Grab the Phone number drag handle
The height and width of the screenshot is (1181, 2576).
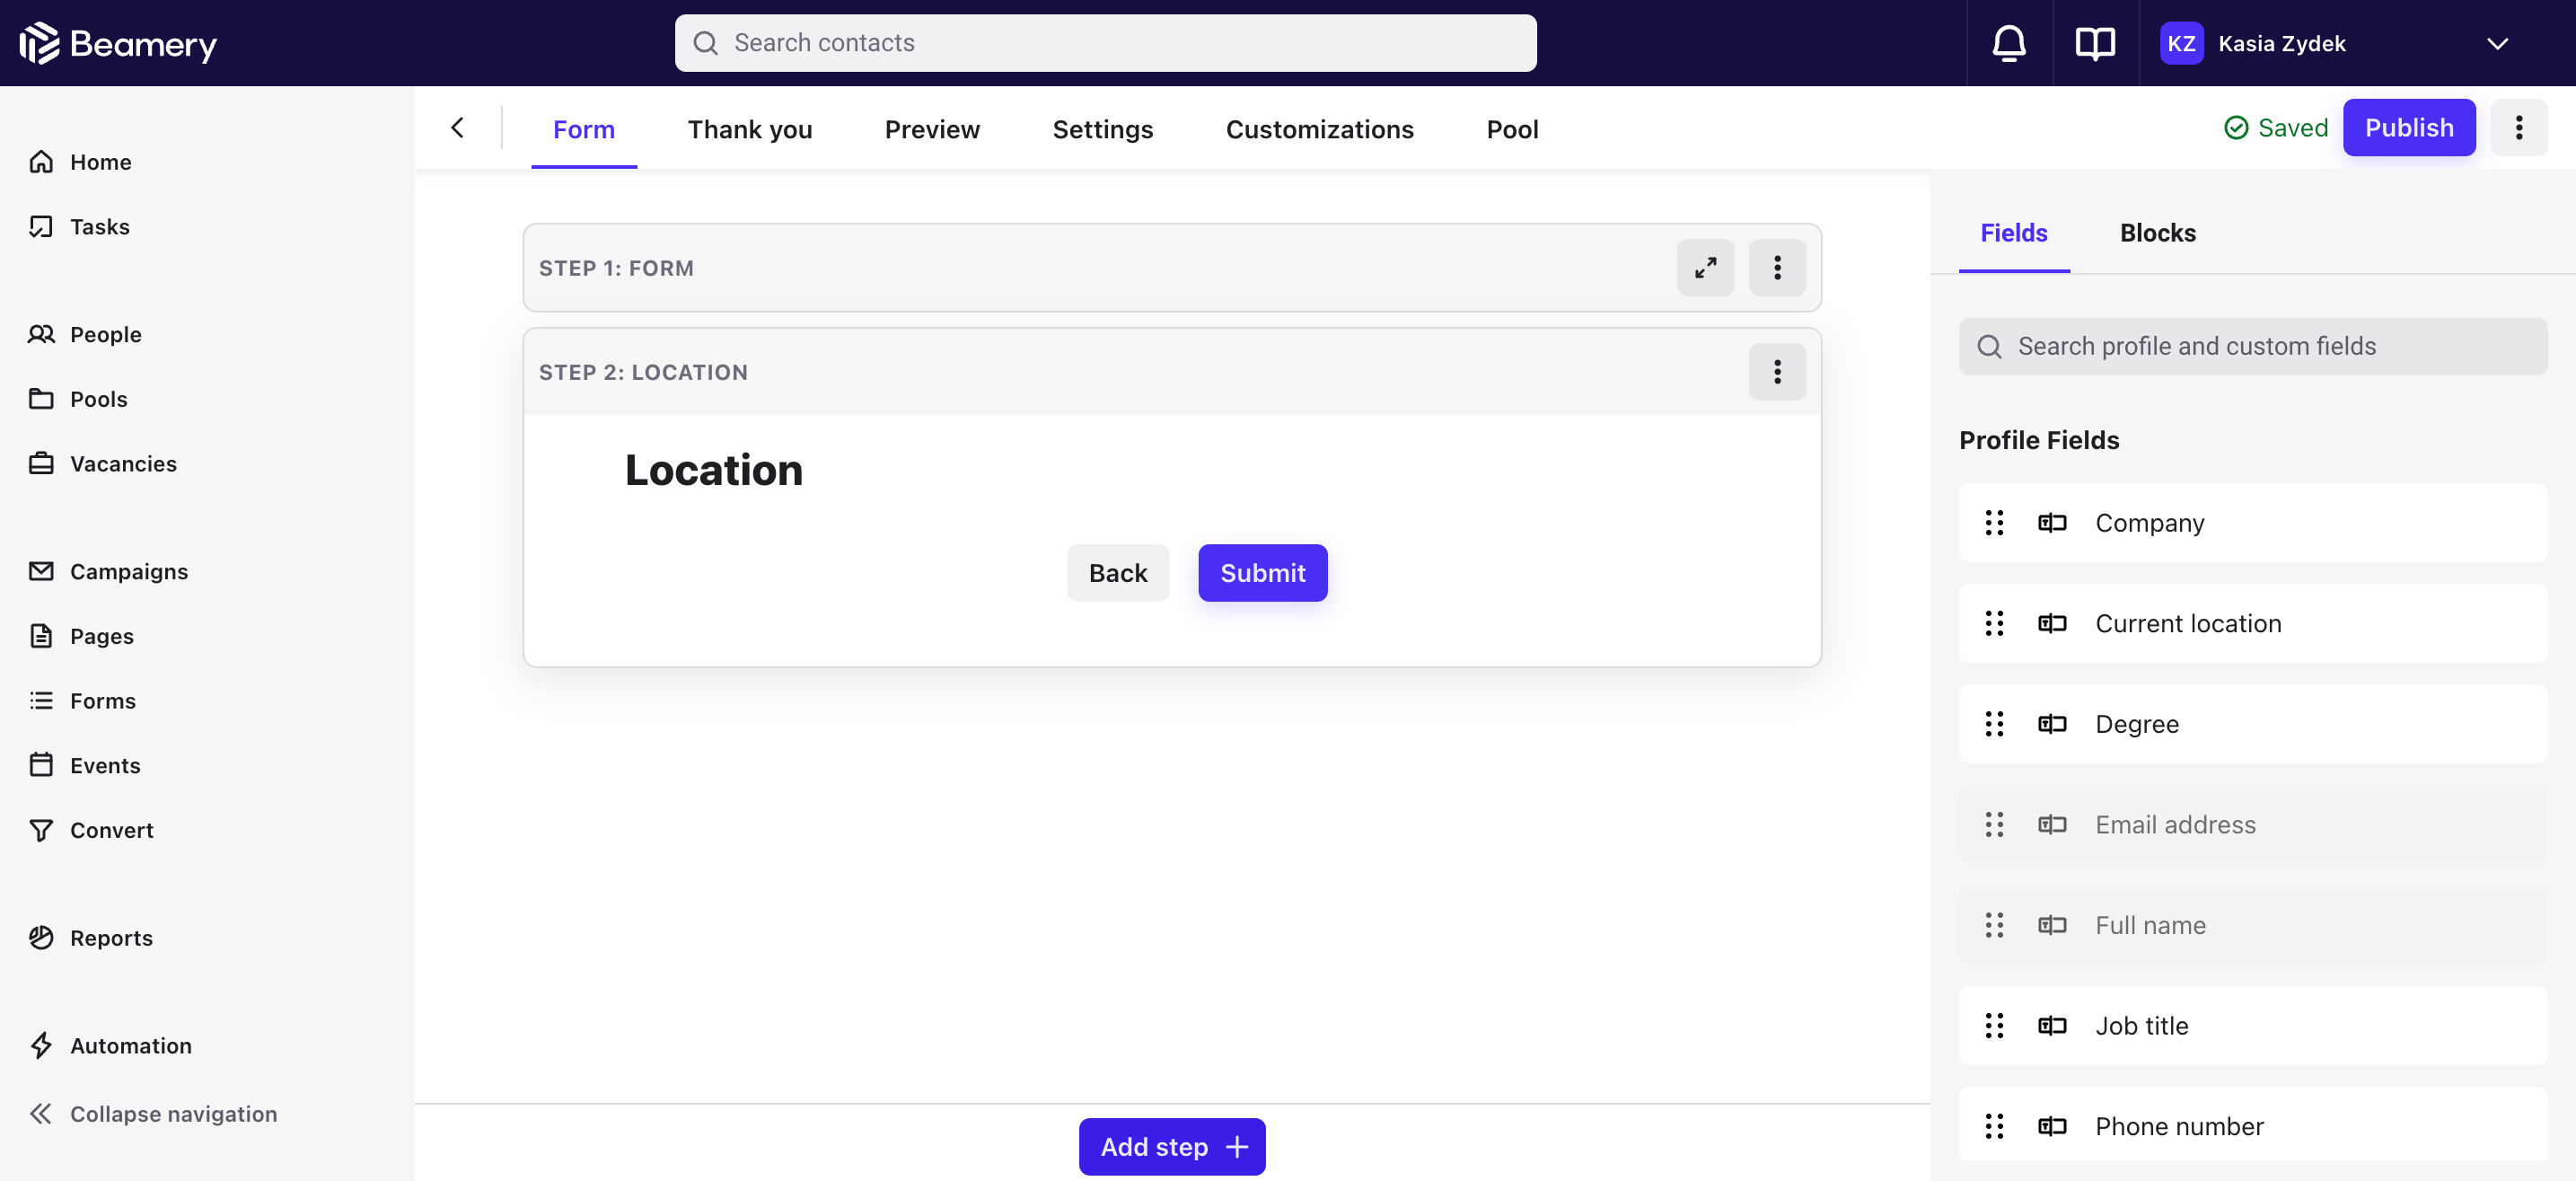tap(1994, 1127)
